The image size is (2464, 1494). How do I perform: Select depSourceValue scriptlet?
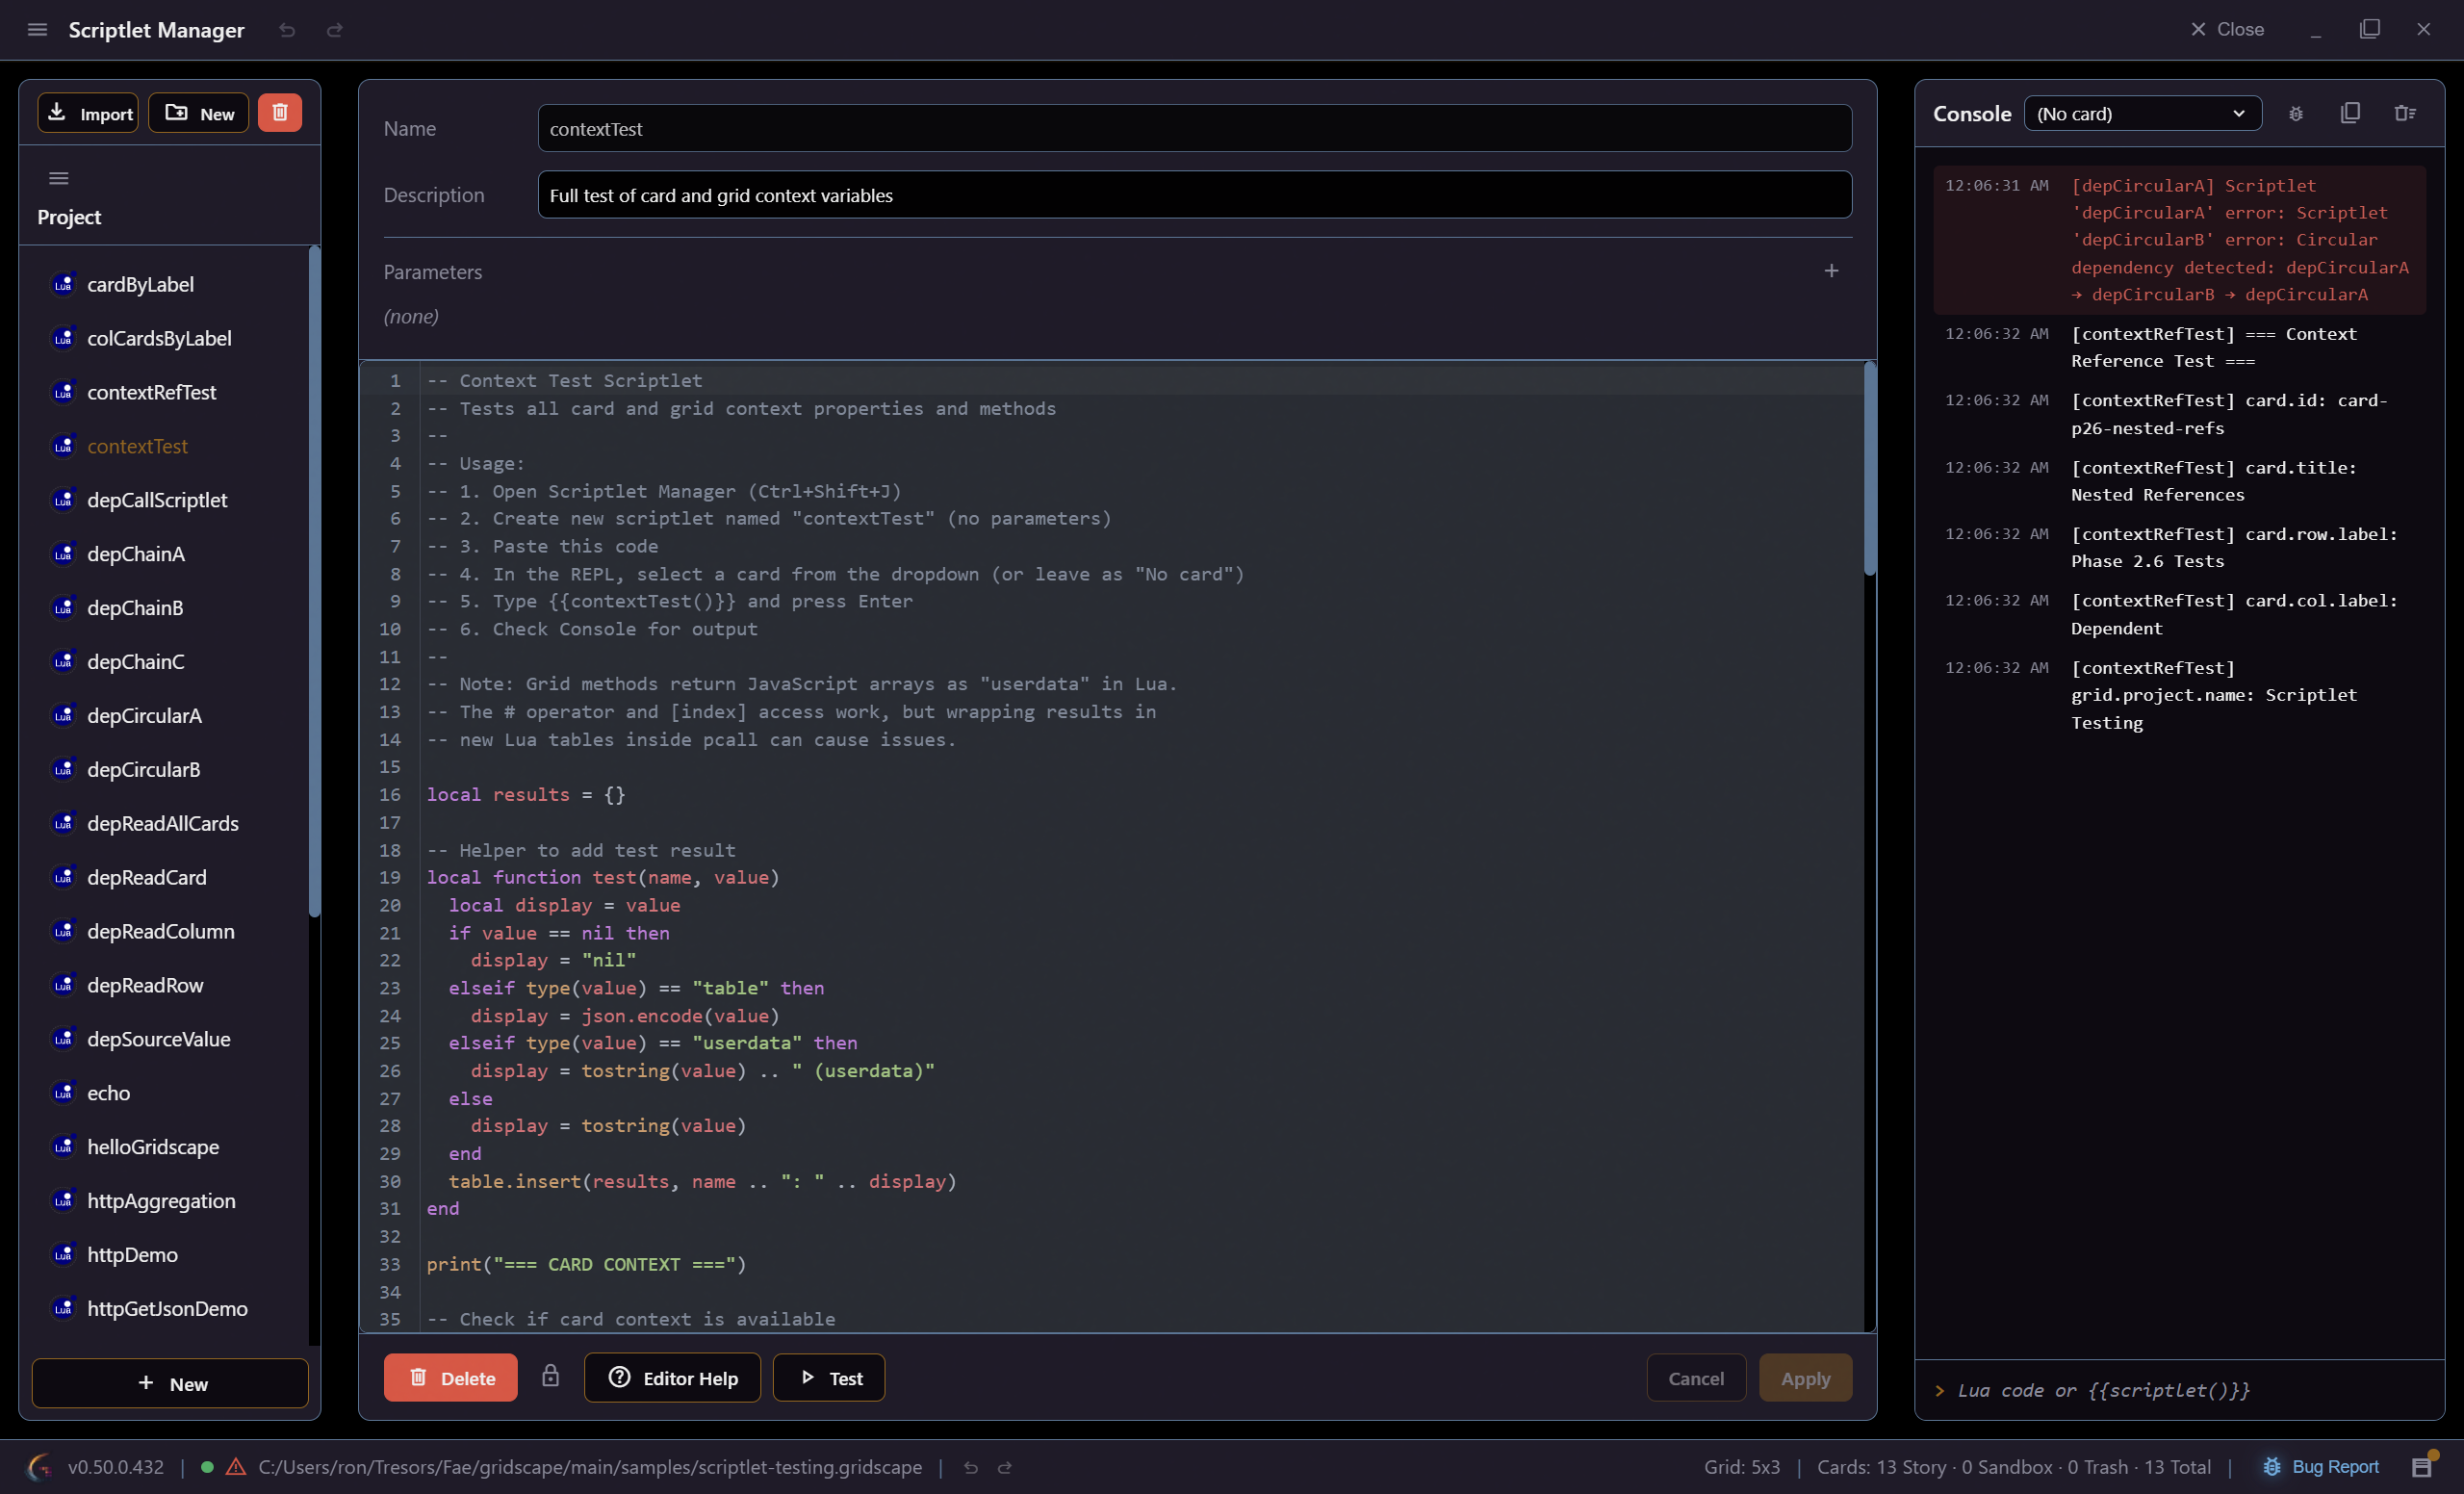(158, 1039)
